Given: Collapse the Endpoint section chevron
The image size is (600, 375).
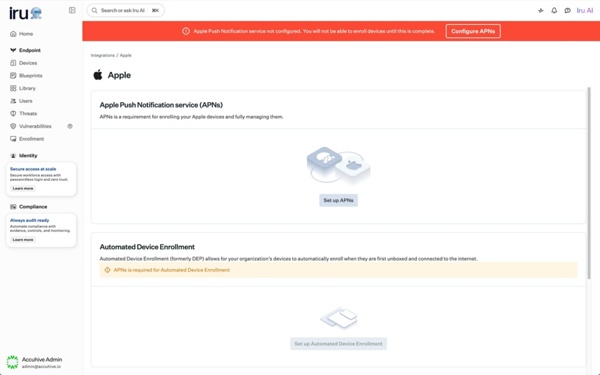Looking at the screenshot, I should coord(13,50).
